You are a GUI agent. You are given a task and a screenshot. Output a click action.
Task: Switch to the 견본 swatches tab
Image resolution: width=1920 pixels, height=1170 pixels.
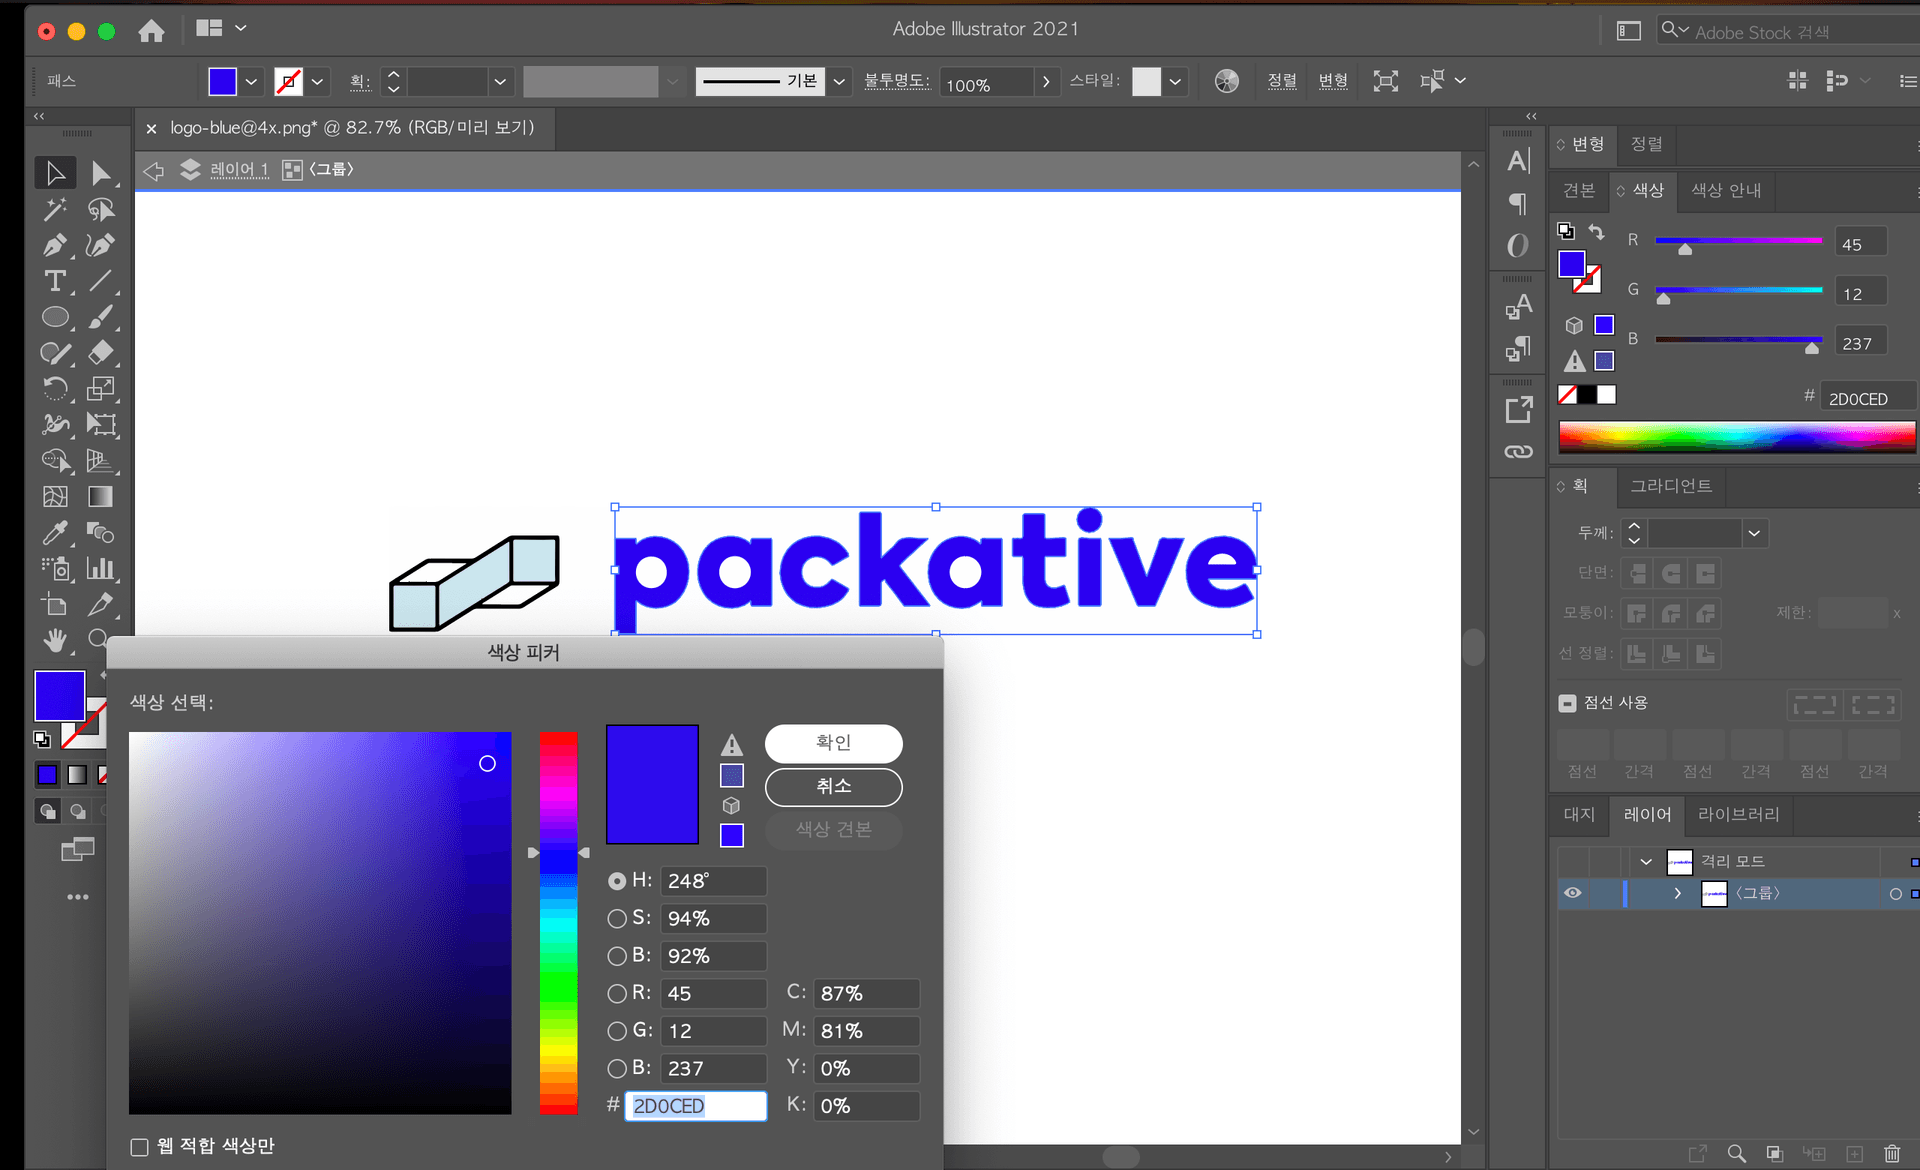(1579, 190)
